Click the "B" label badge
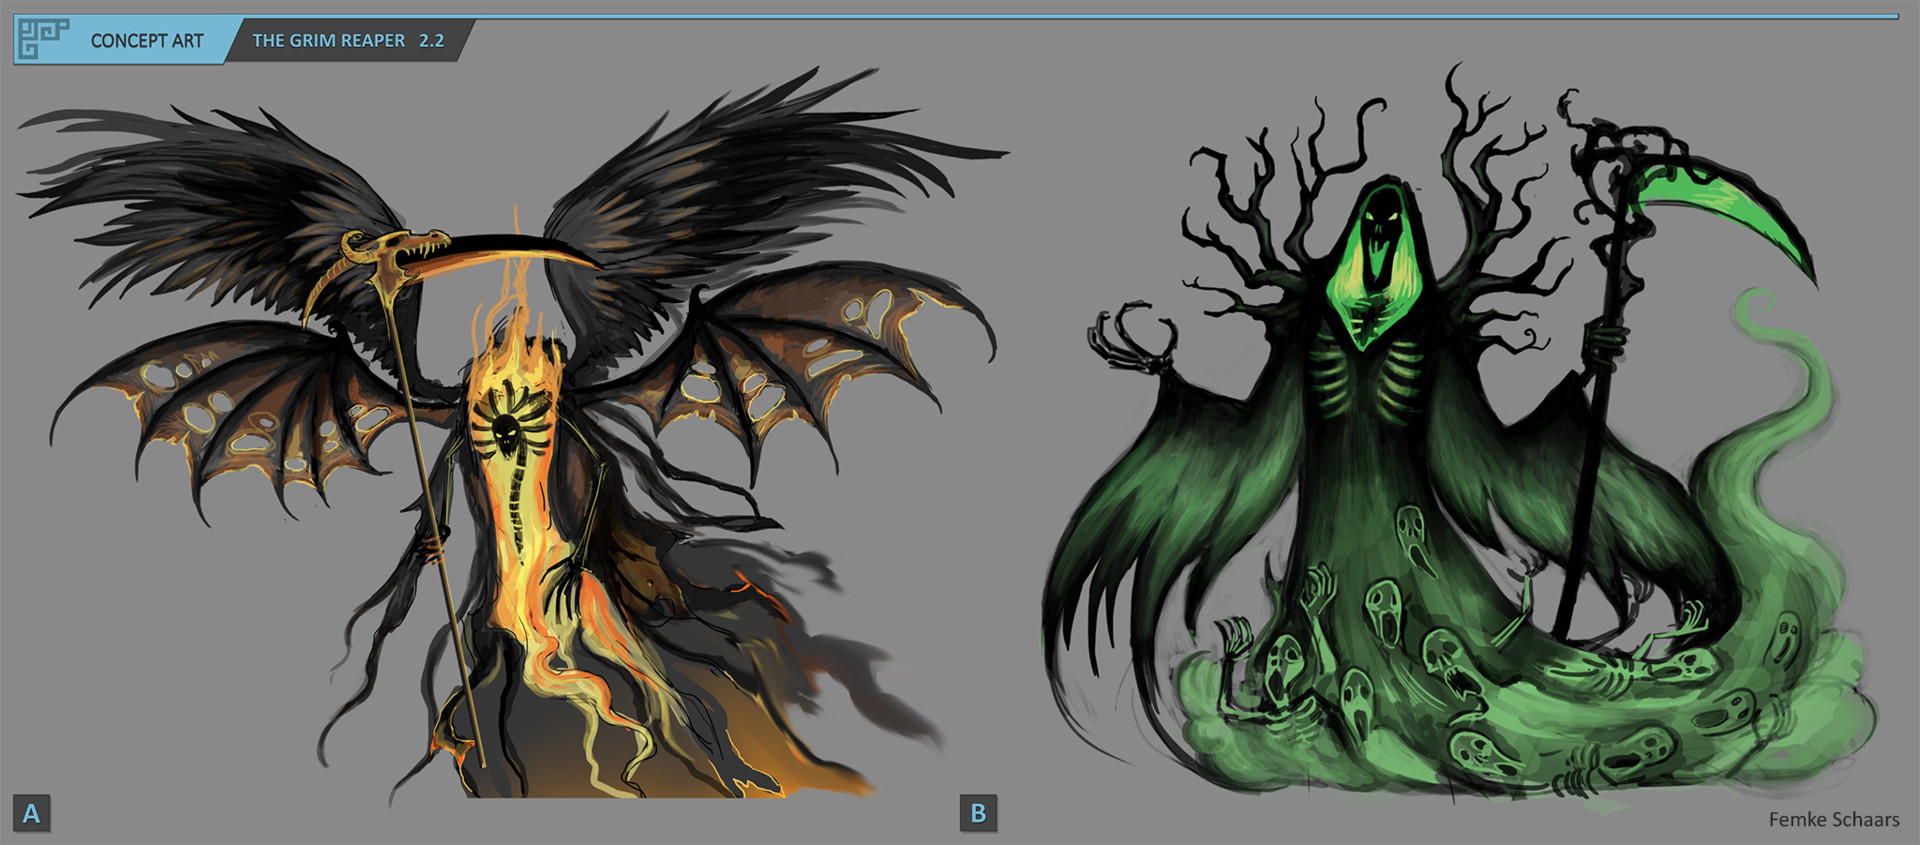Image resolution: width=1920 pixels, height=845 pixels. (x=978, y=813)
